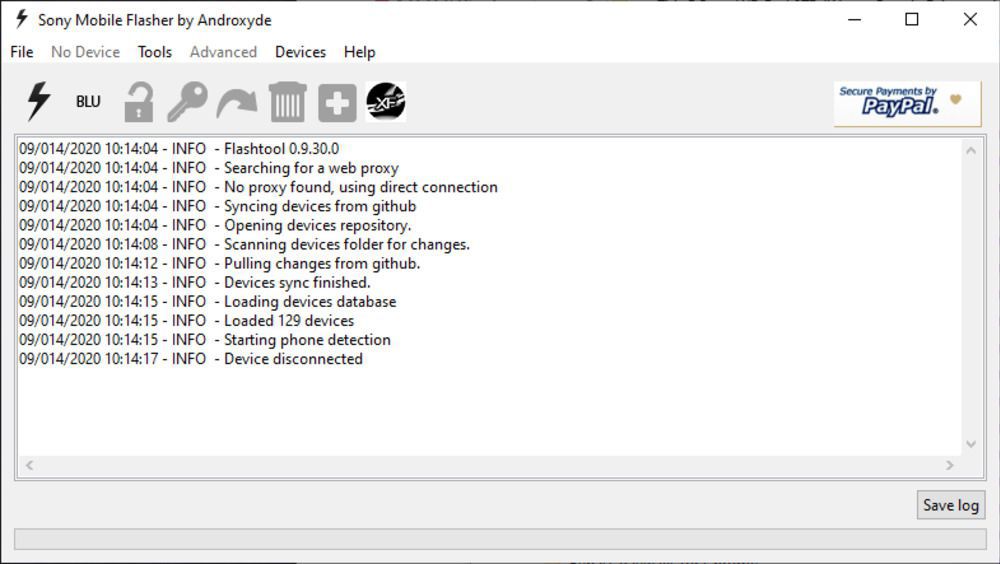
Task: Open the File menu
Action: click(22, 52)
